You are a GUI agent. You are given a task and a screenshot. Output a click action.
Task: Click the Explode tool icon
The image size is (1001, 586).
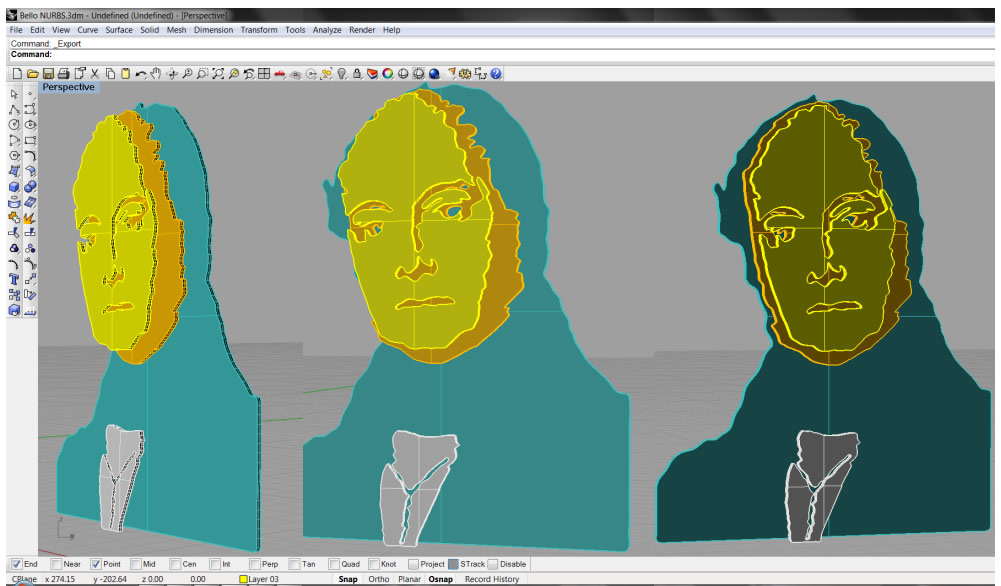click(x=29, y=218)
